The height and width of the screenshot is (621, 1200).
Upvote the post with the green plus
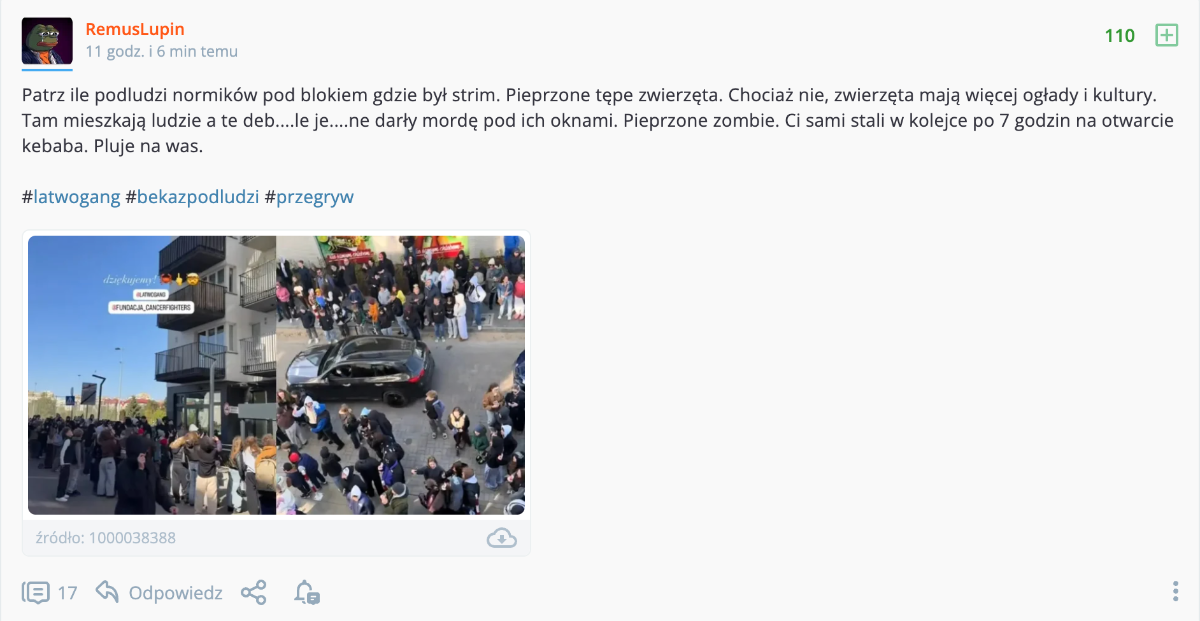click(1166, 36)
